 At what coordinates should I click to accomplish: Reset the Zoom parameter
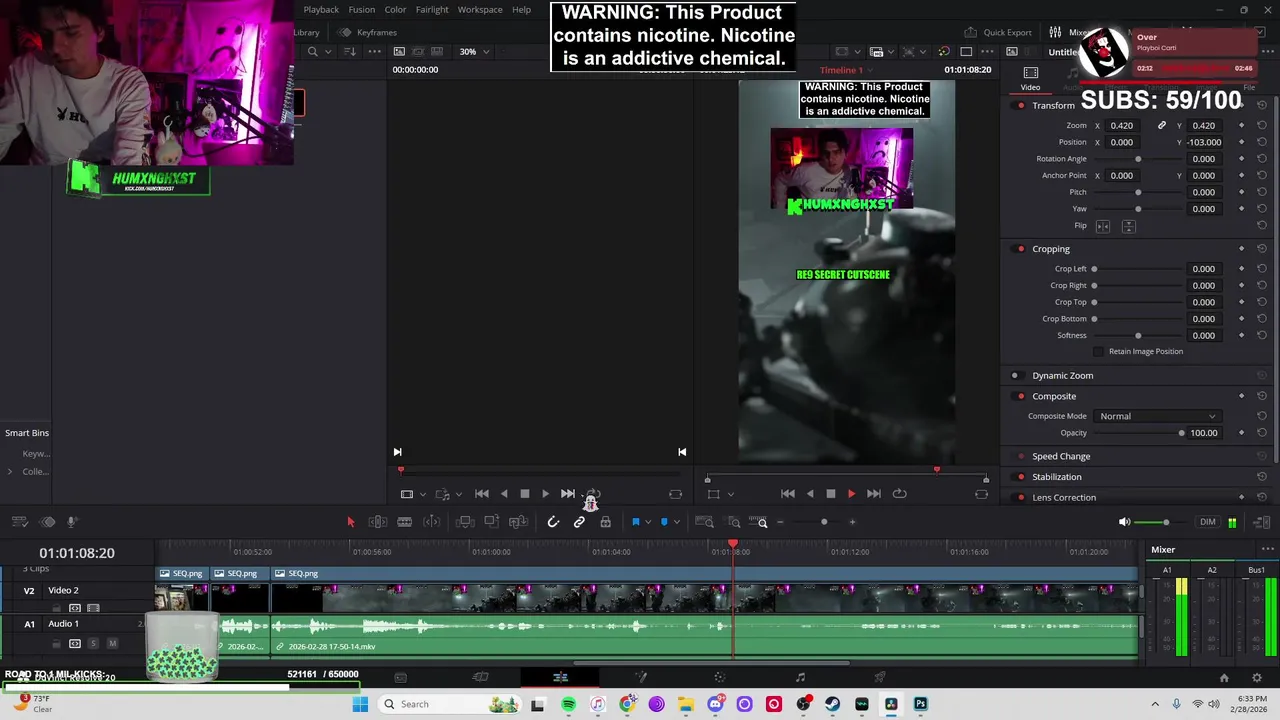1262,126
